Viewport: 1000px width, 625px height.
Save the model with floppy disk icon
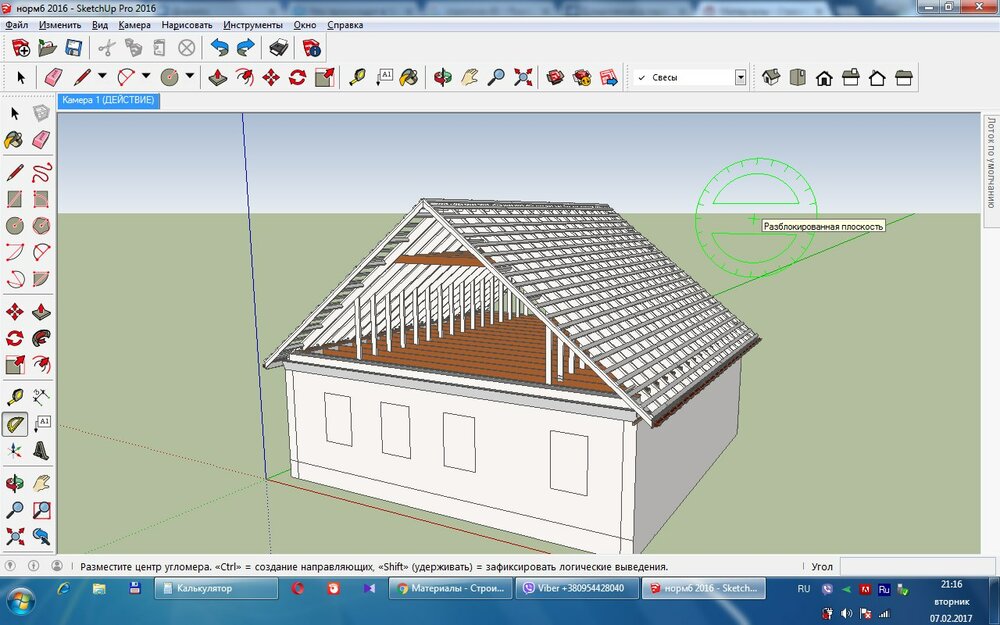73,47
